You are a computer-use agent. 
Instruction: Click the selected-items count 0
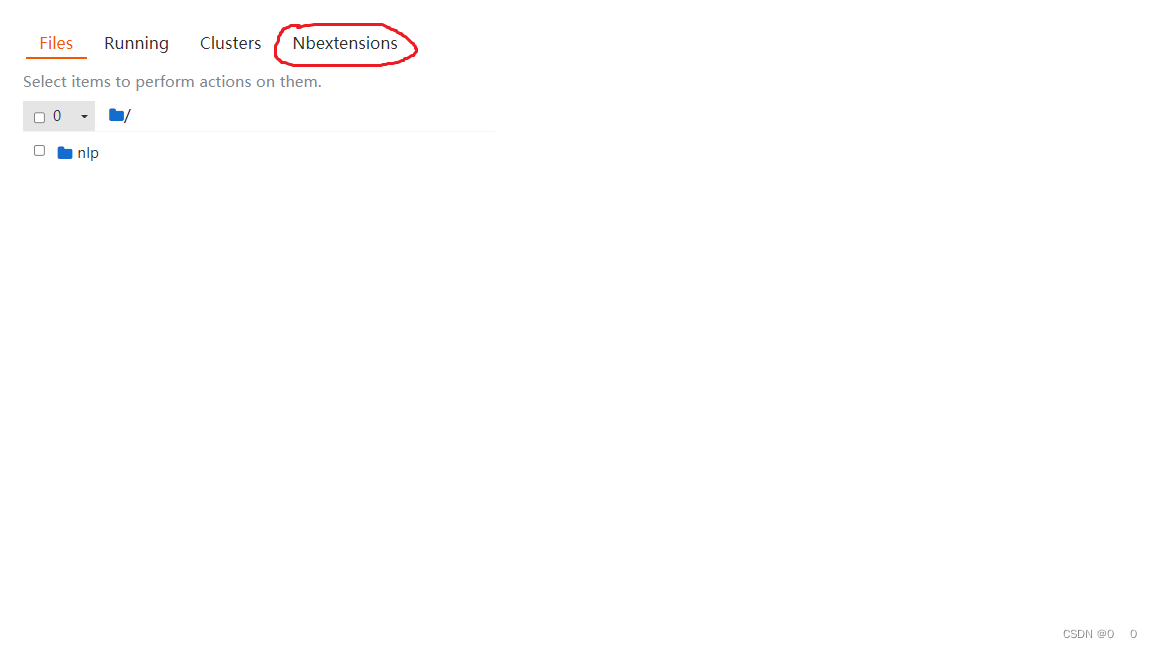click(57, 116)
